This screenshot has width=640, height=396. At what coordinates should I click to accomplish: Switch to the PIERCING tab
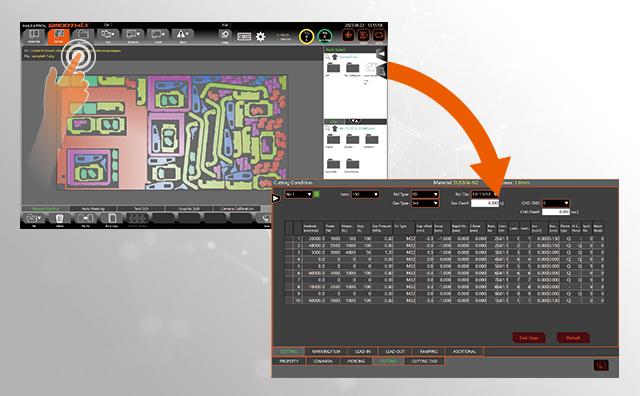(356, 361)
